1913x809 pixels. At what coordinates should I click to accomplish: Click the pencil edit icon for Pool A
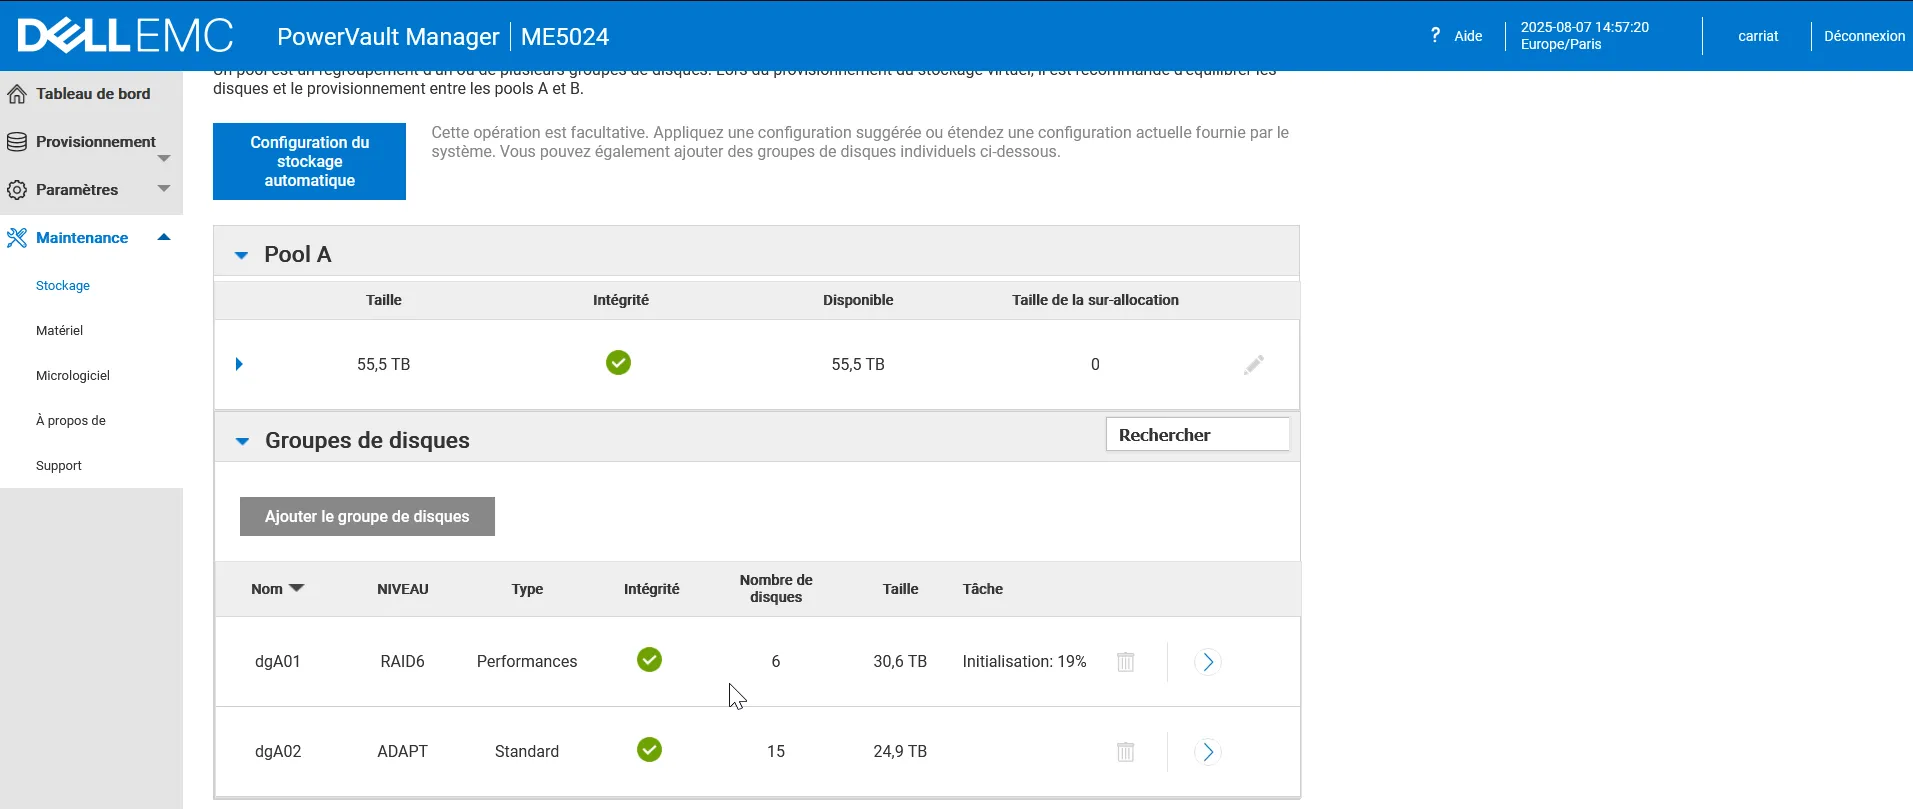pos(1253,365)
